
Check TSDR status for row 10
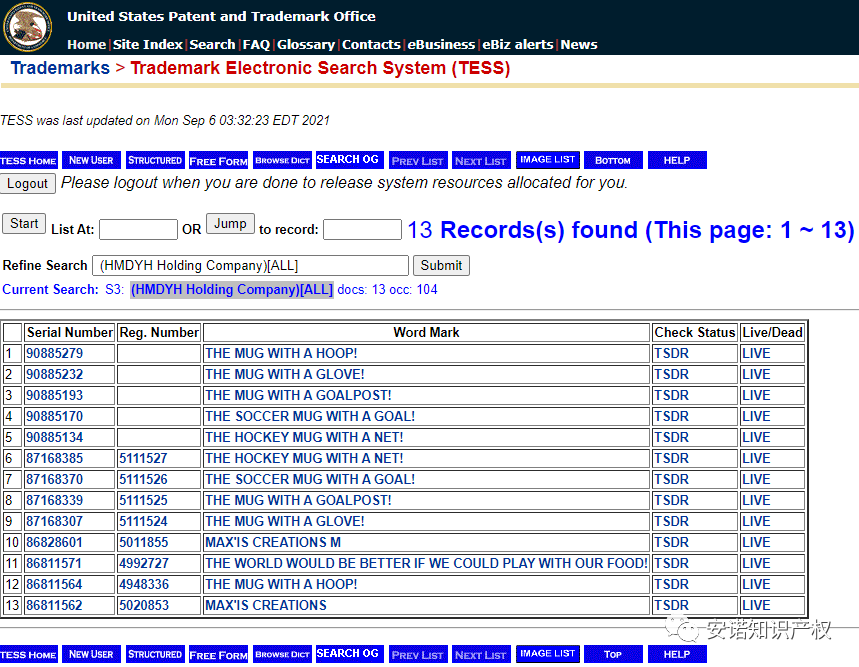click(672, 543)
